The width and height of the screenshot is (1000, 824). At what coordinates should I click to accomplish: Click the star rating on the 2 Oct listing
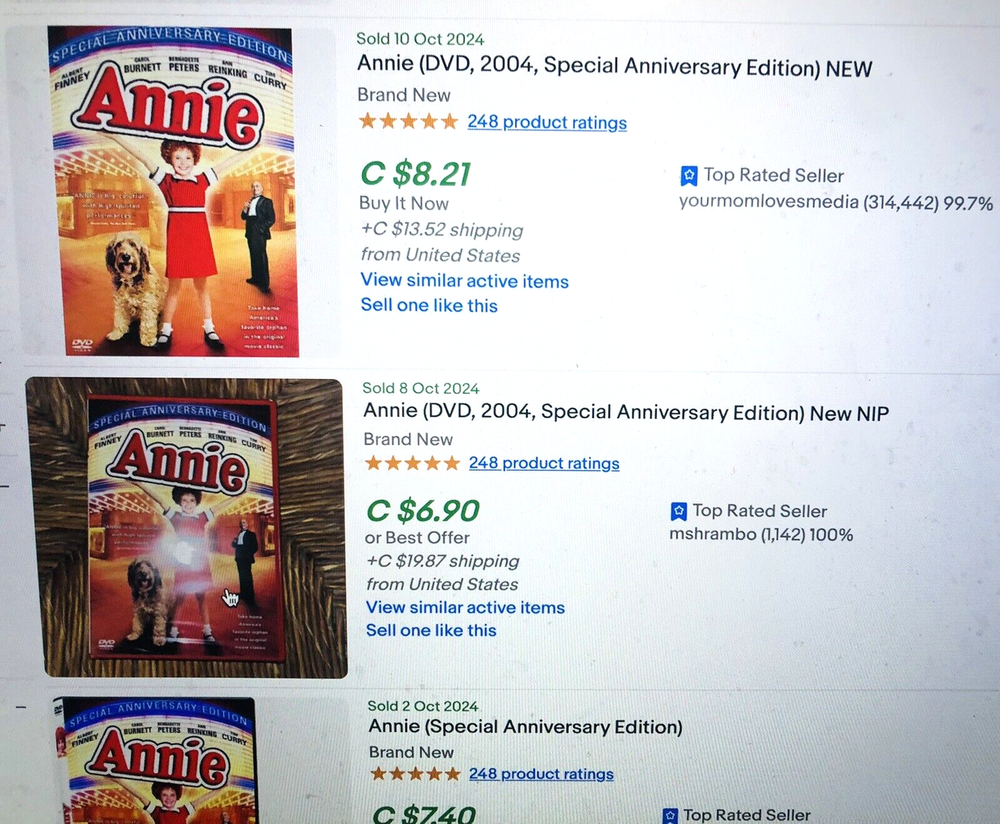(x=415, y=774)
